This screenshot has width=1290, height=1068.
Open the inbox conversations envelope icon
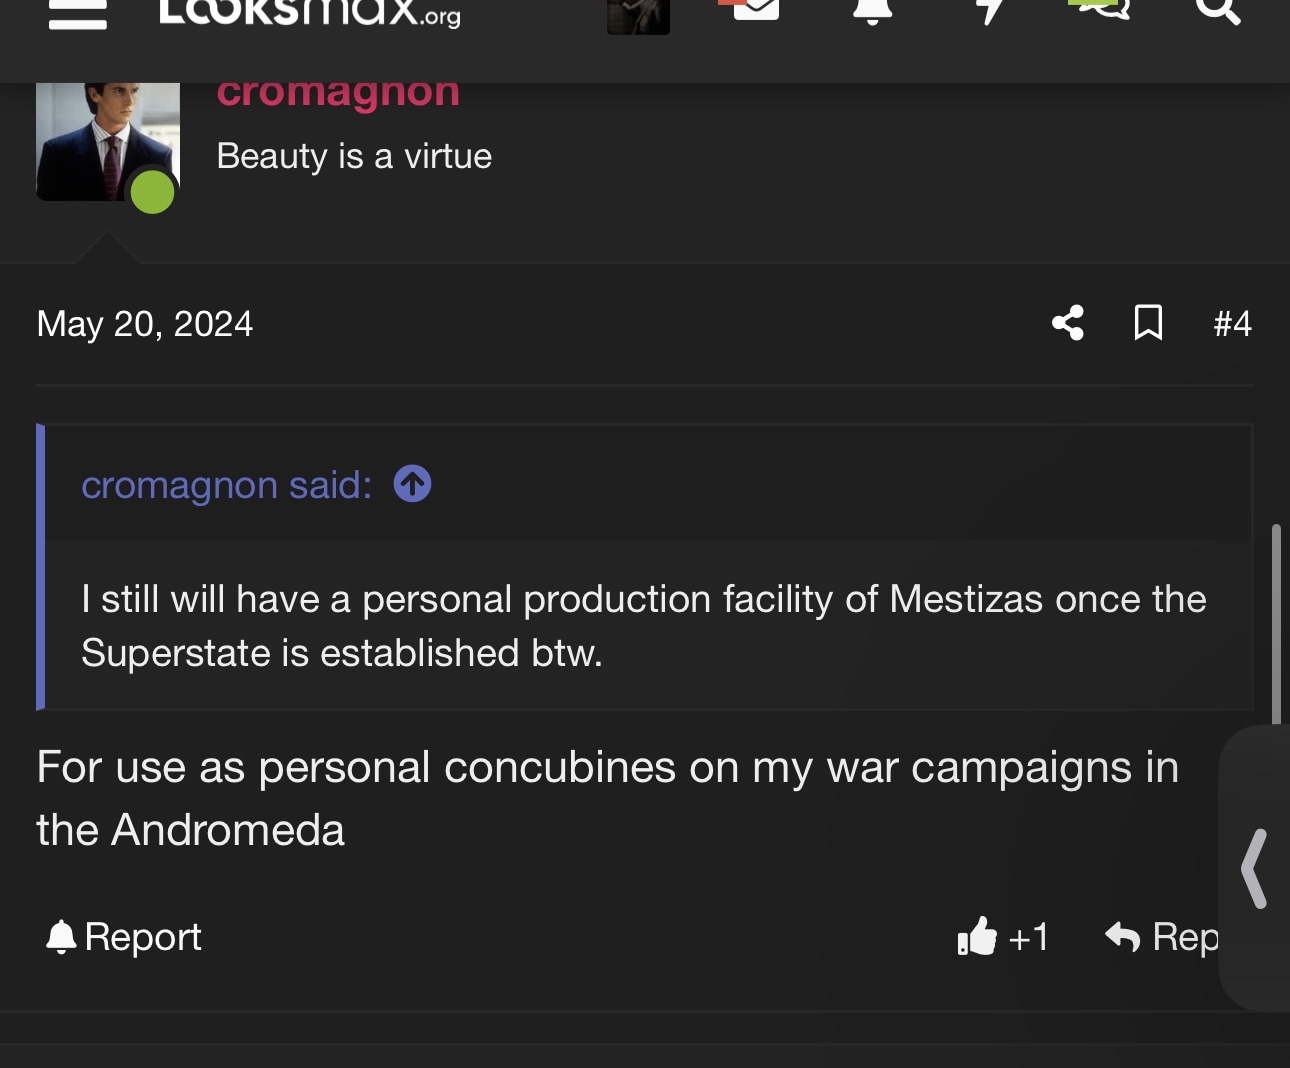[x=755, y=10]
